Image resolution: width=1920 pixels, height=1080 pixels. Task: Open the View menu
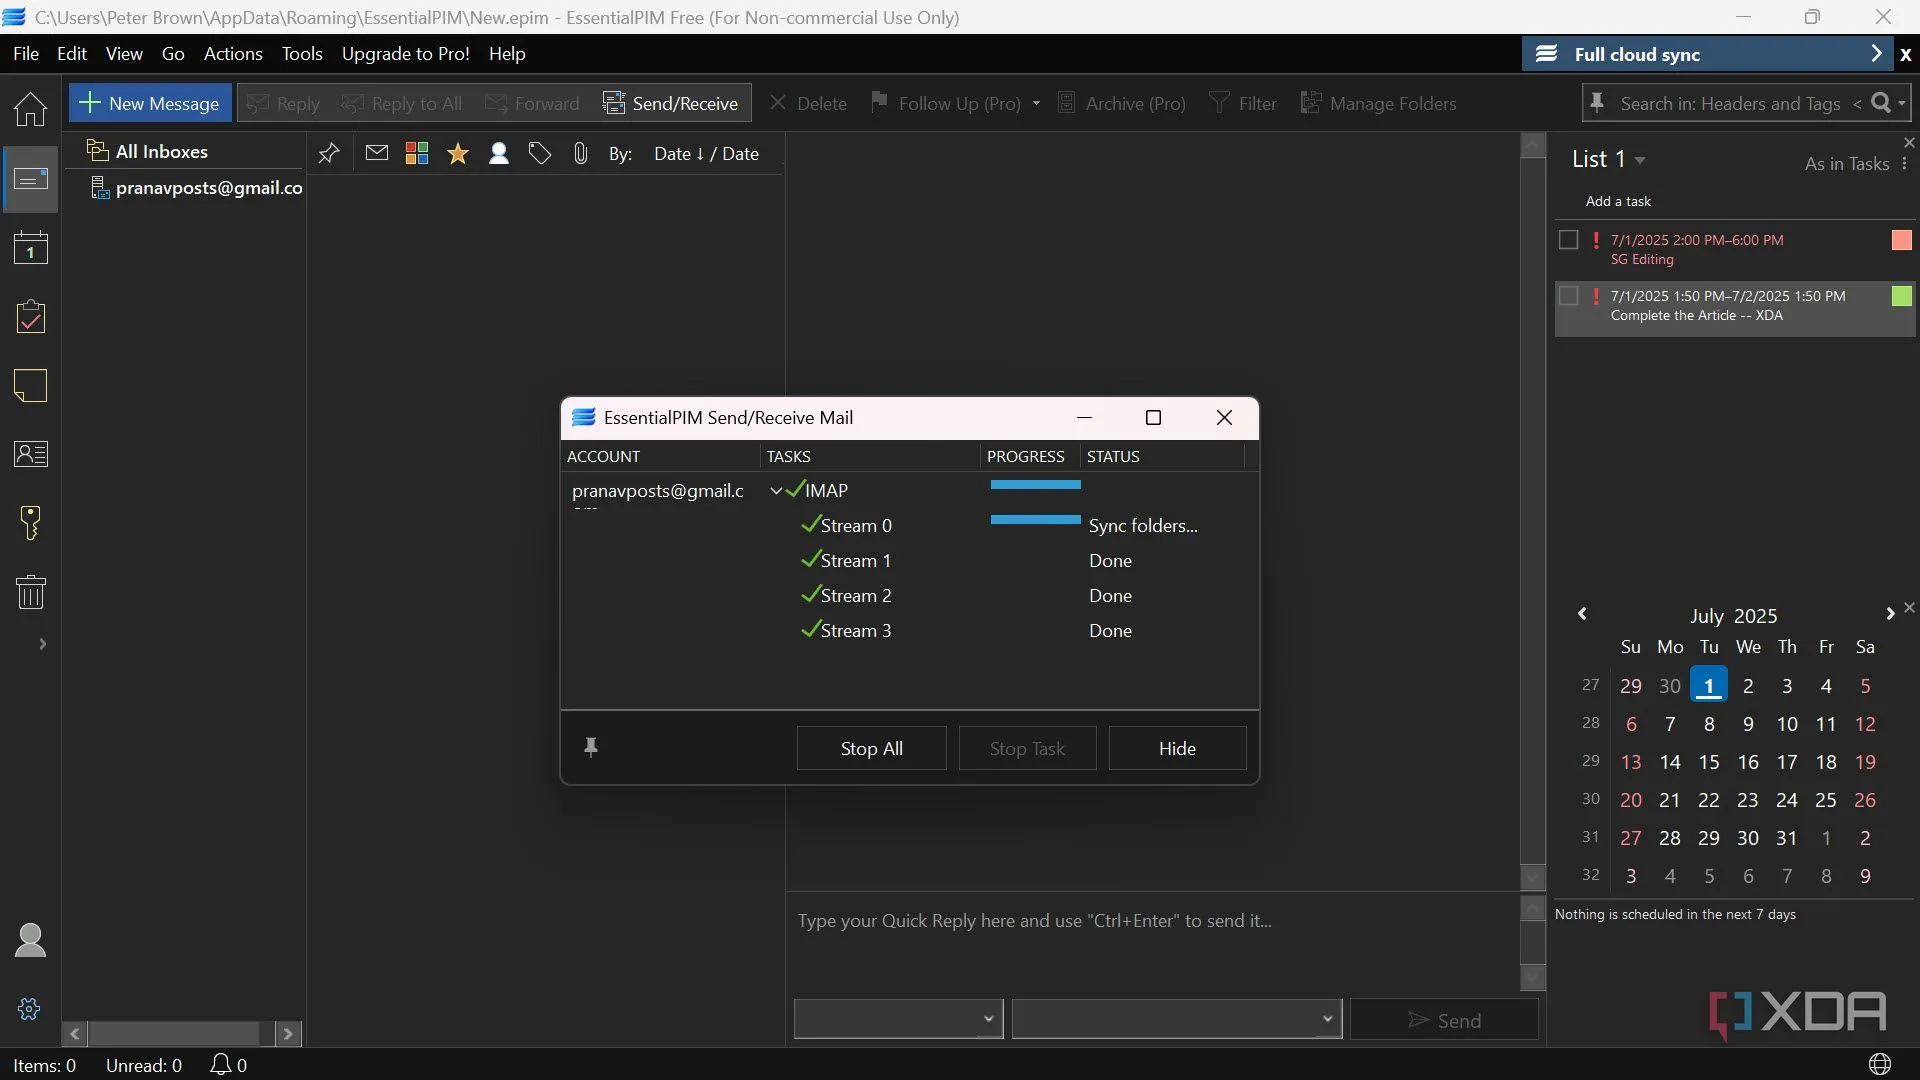tap(124, 54)
